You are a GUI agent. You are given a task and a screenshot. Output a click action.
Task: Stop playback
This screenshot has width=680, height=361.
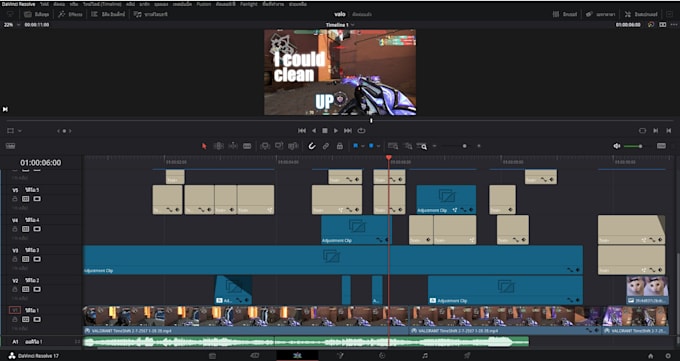click(x=325, y=131)
